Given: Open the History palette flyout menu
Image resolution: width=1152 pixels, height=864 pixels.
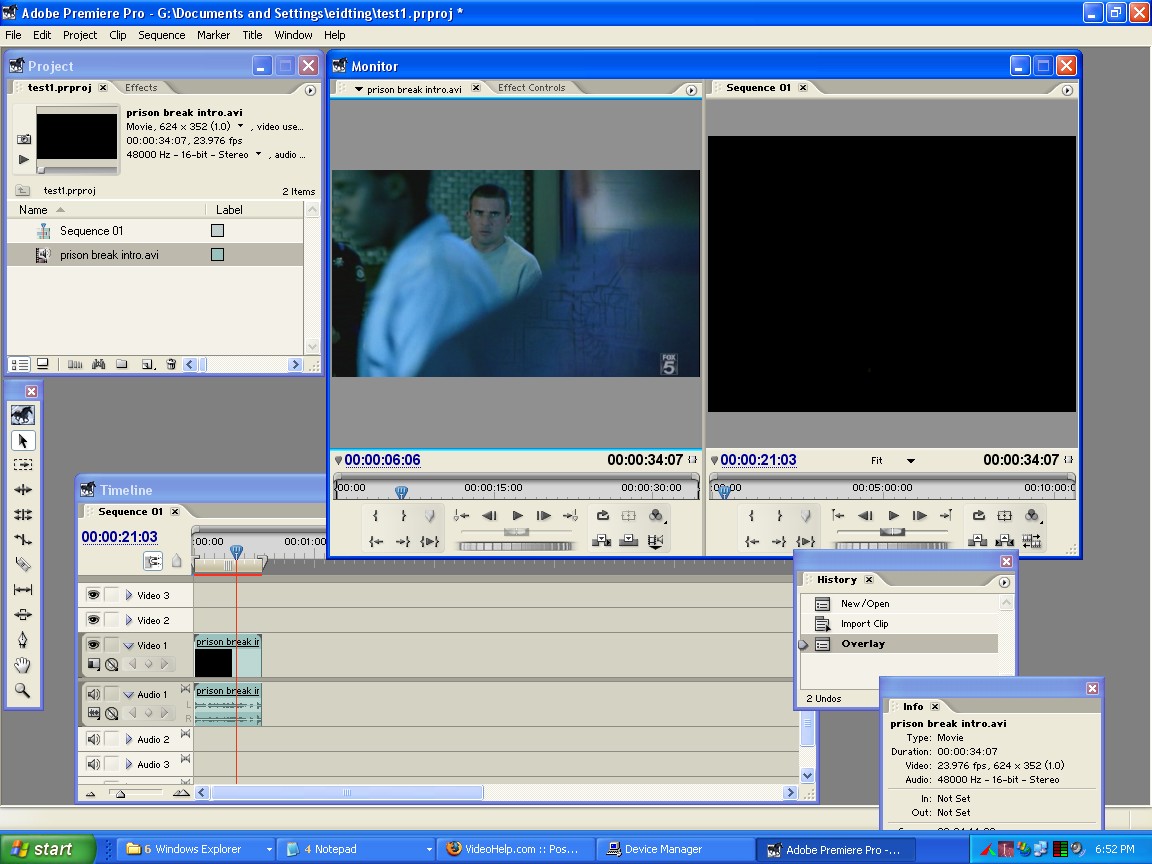Looking at the screenshot, I should point(1004,583).
